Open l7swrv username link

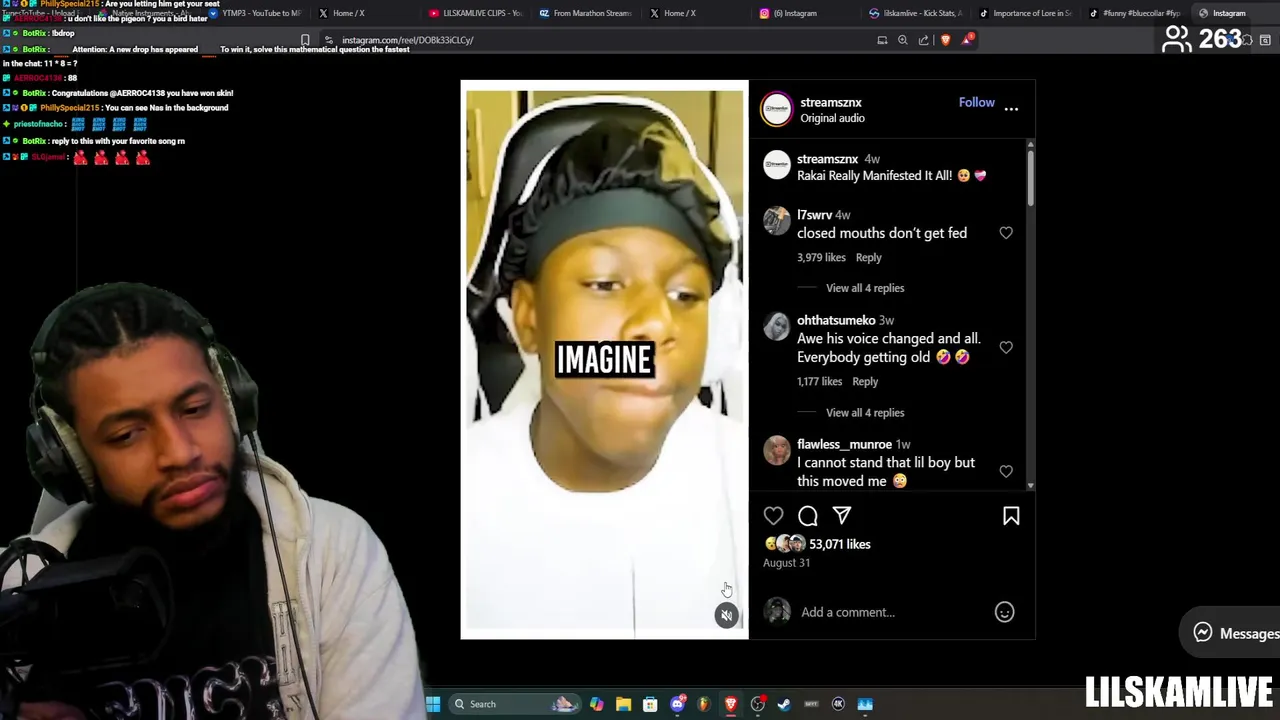click(x=814, y=215)
